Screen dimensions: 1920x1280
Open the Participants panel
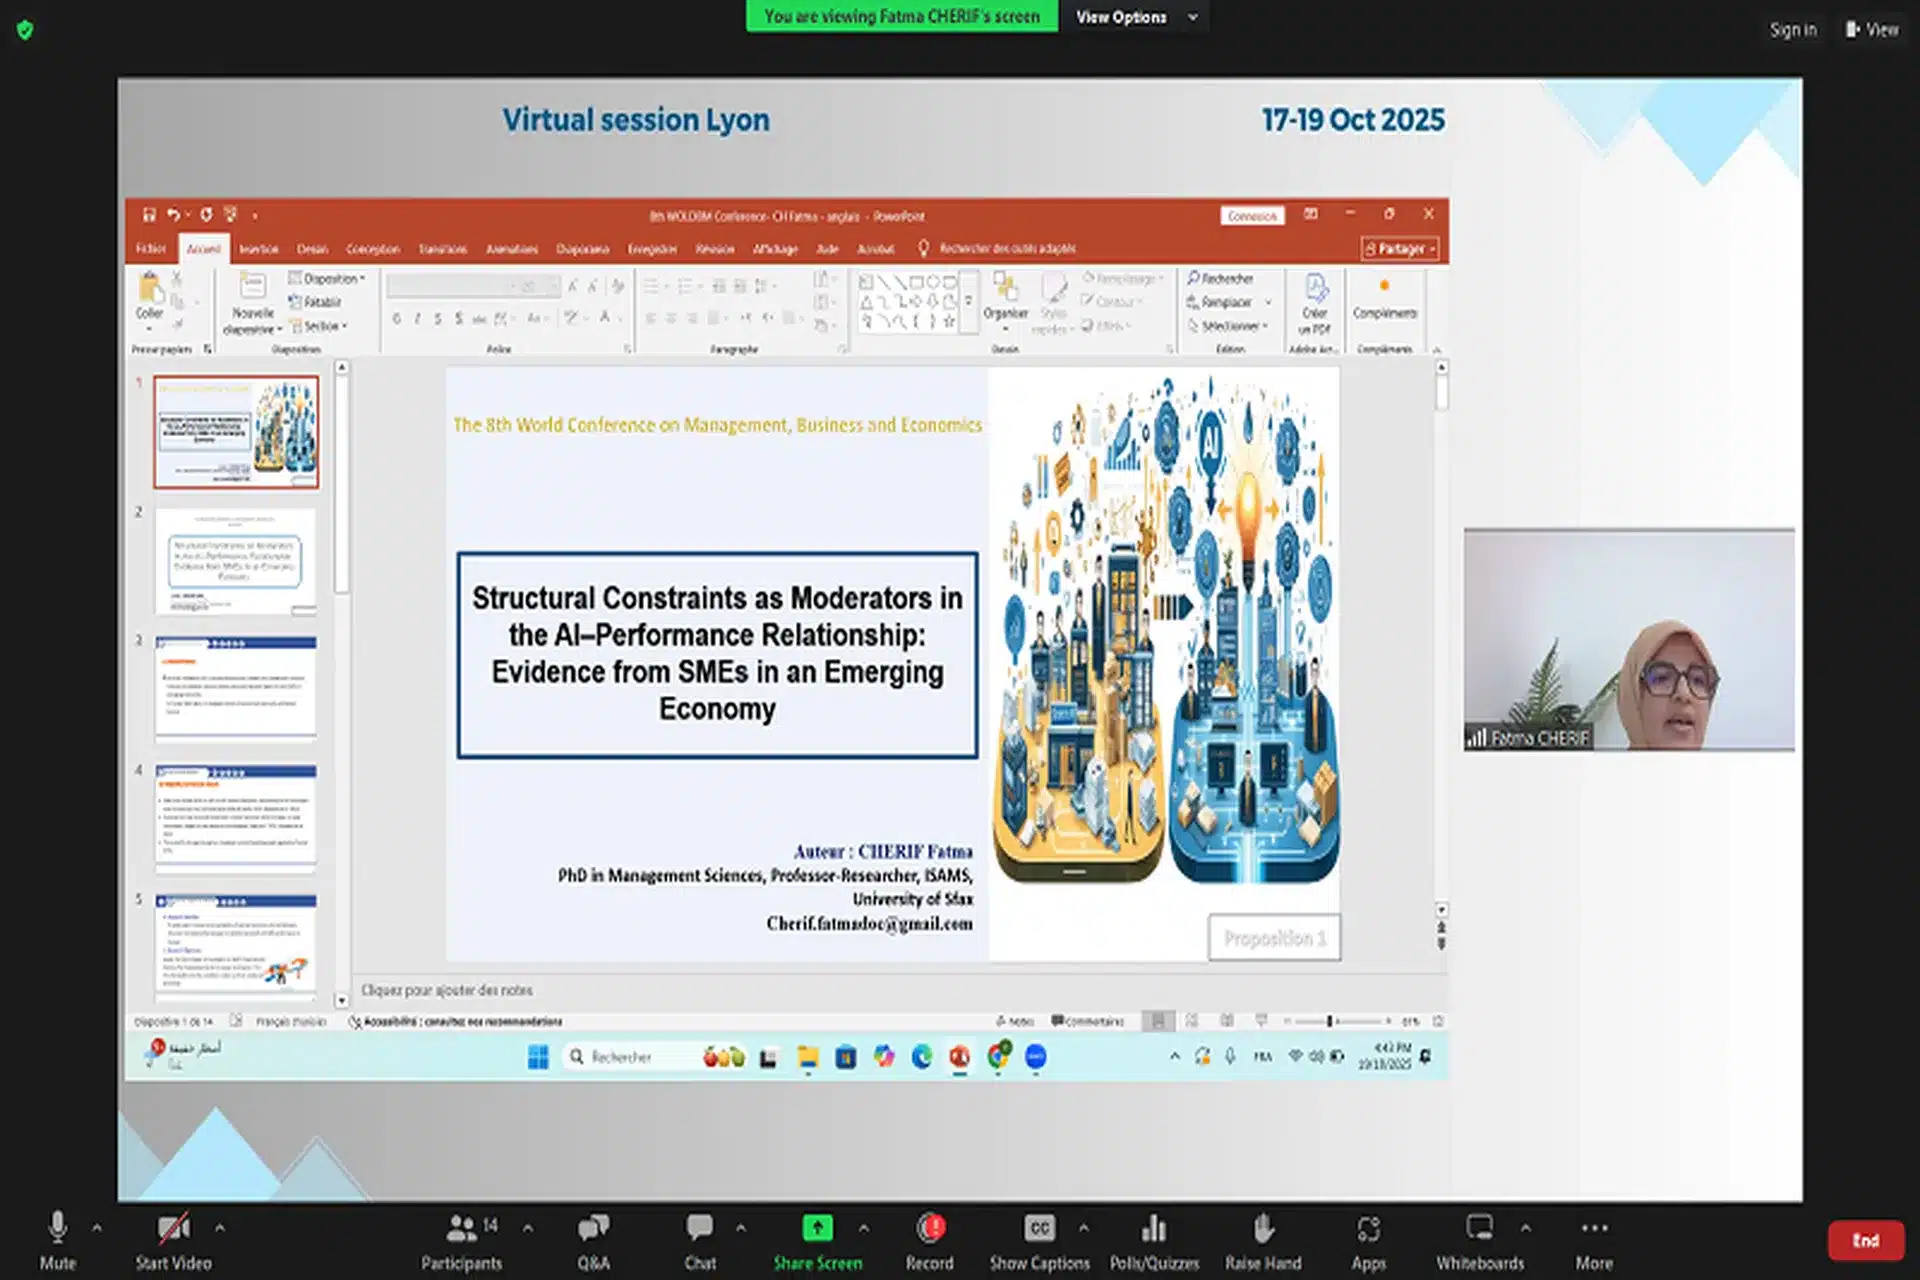coord(461,1229)
